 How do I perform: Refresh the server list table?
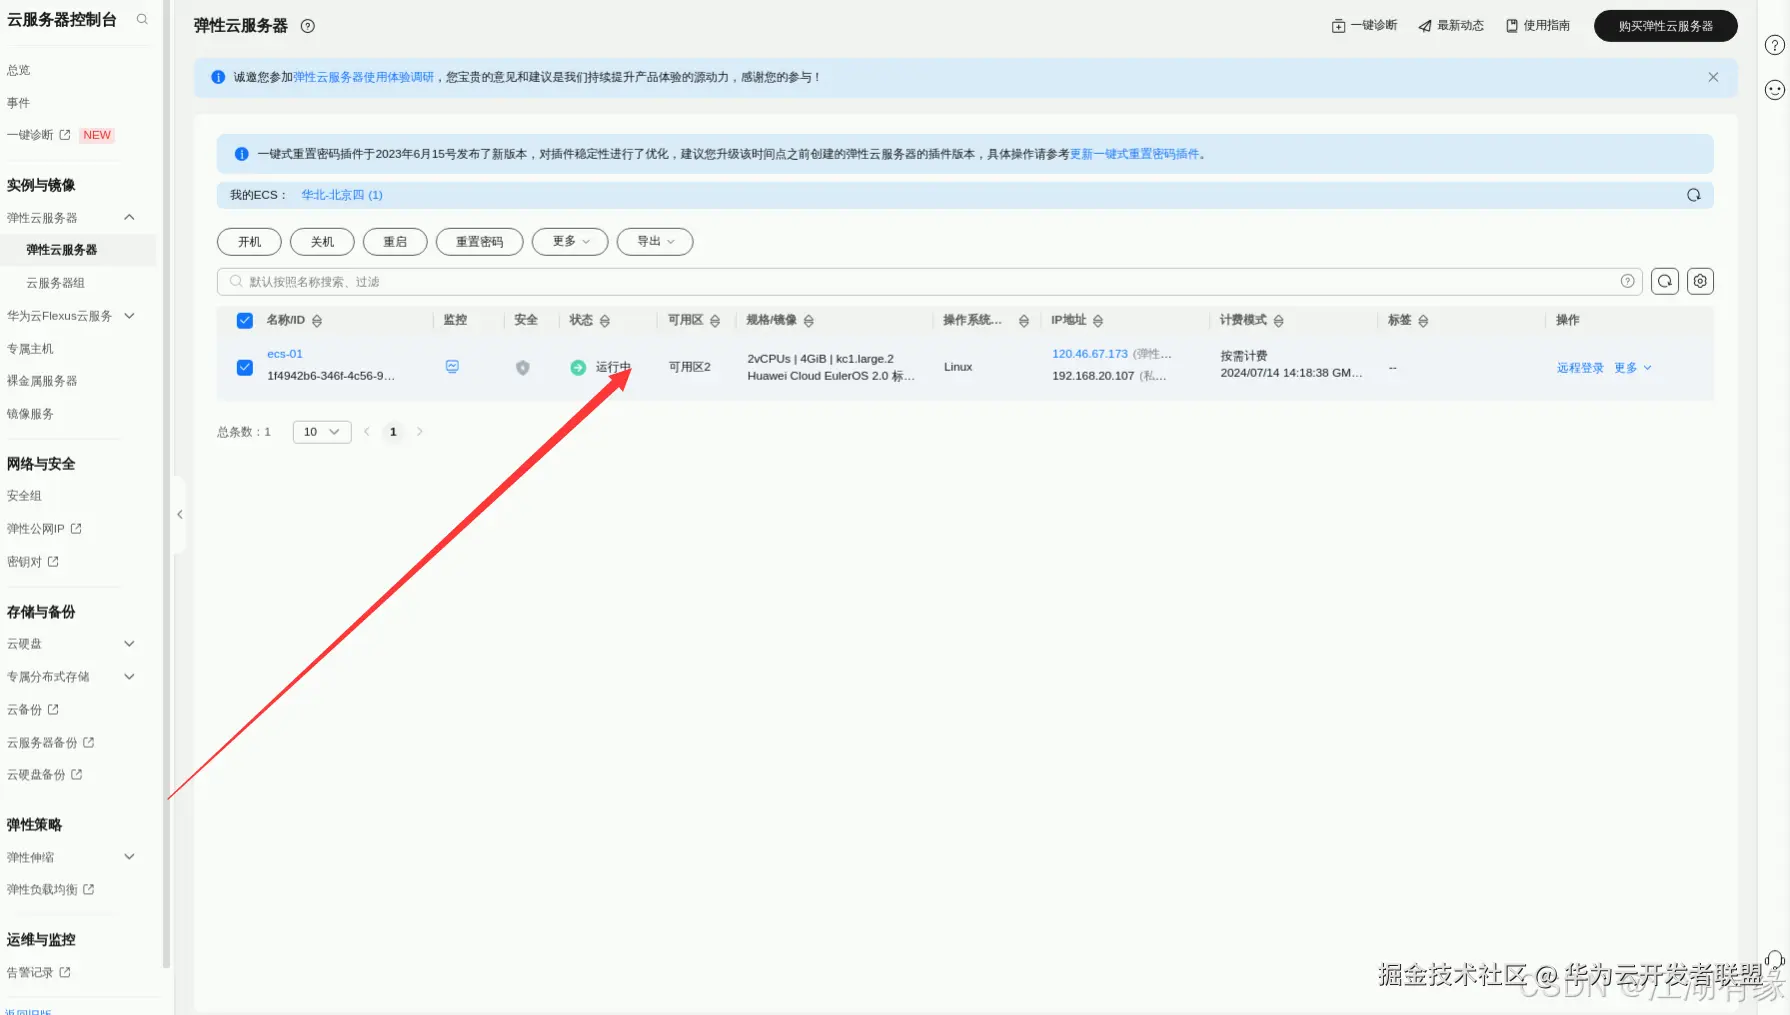(1665, 282)
